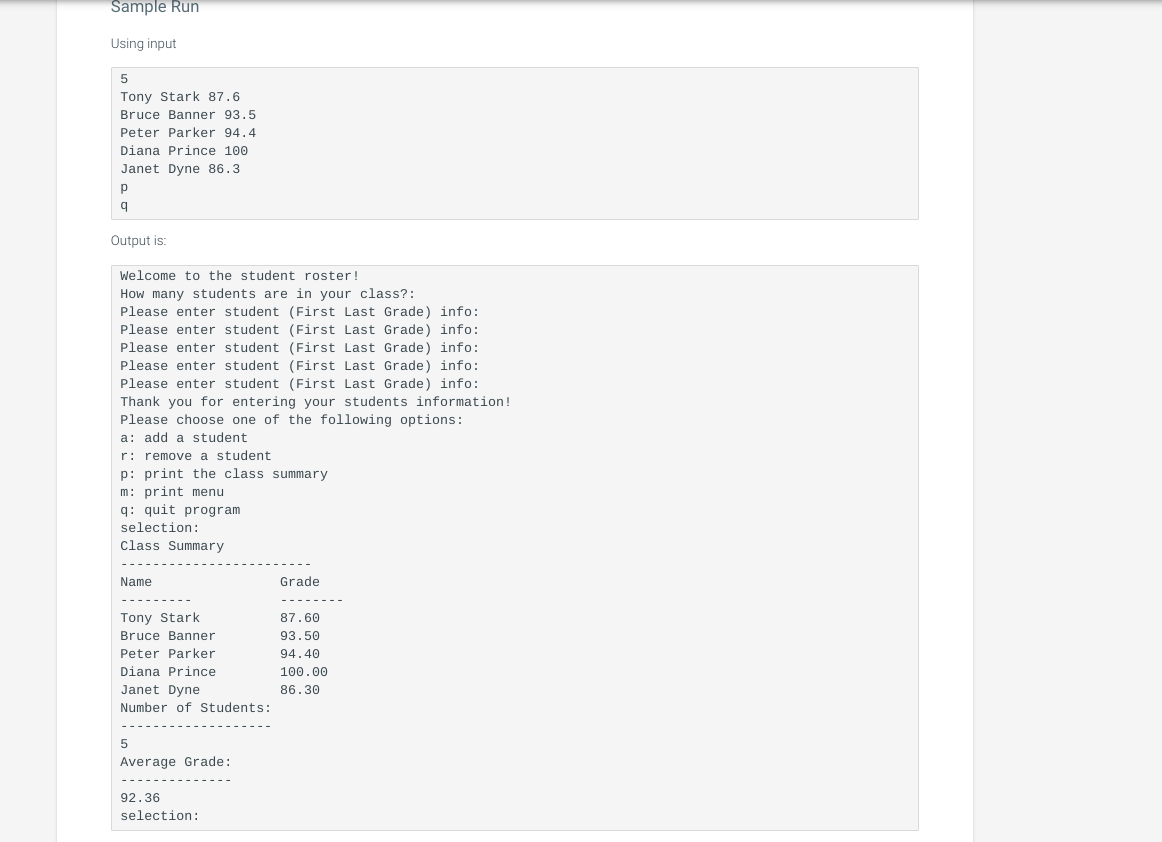Click the "m: print menu" option text
The height and width of the screenshot is (842, 1162).
[172, 492]
